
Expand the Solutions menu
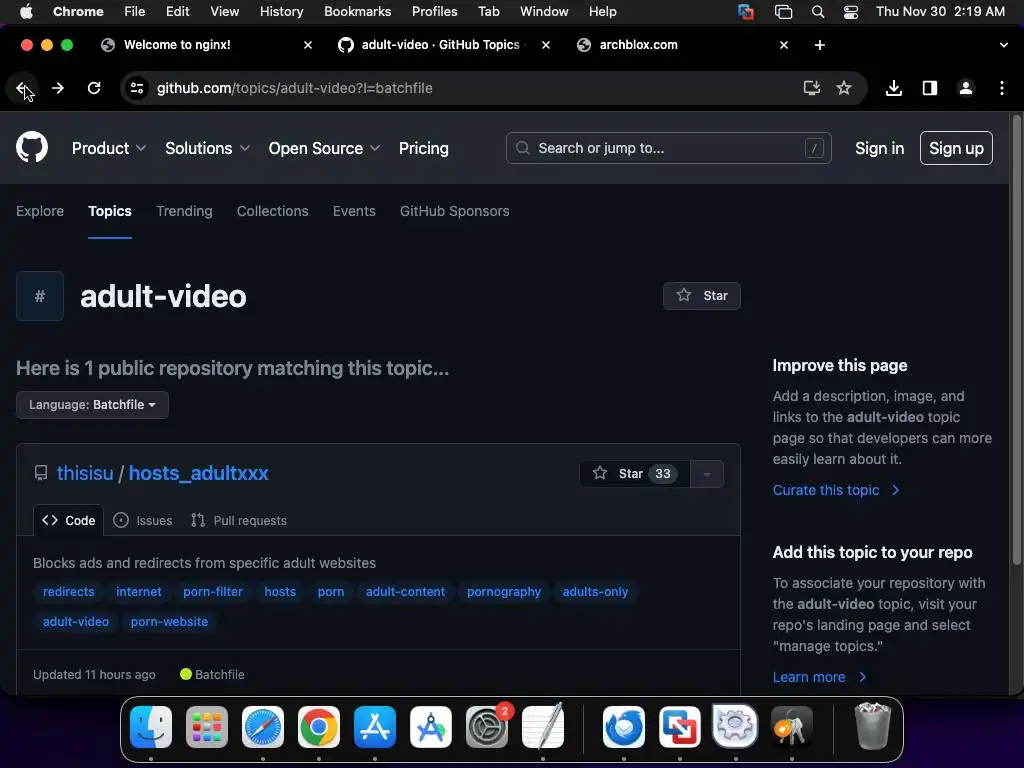(207, 148)
